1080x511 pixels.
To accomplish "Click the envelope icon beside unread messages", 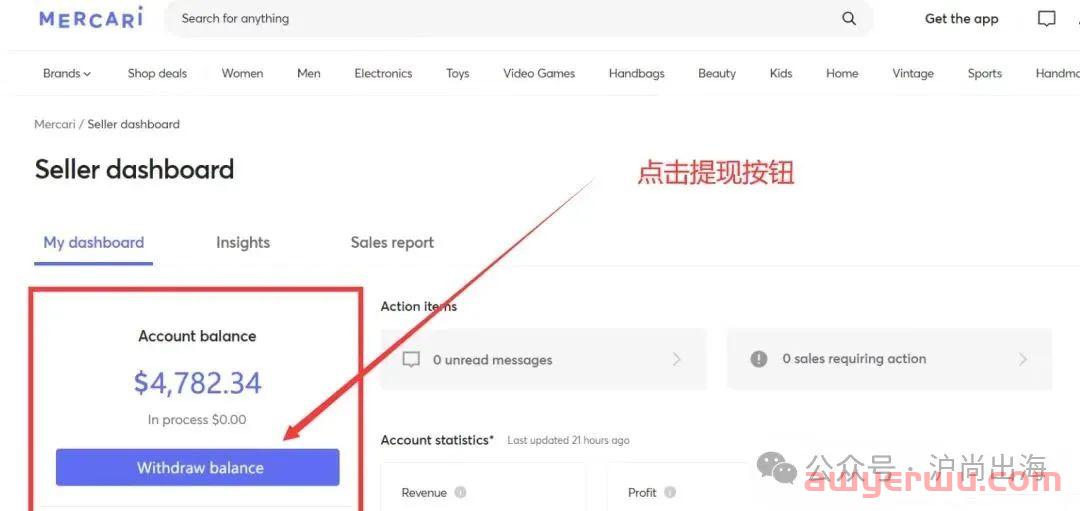I will tap(411, 359).
